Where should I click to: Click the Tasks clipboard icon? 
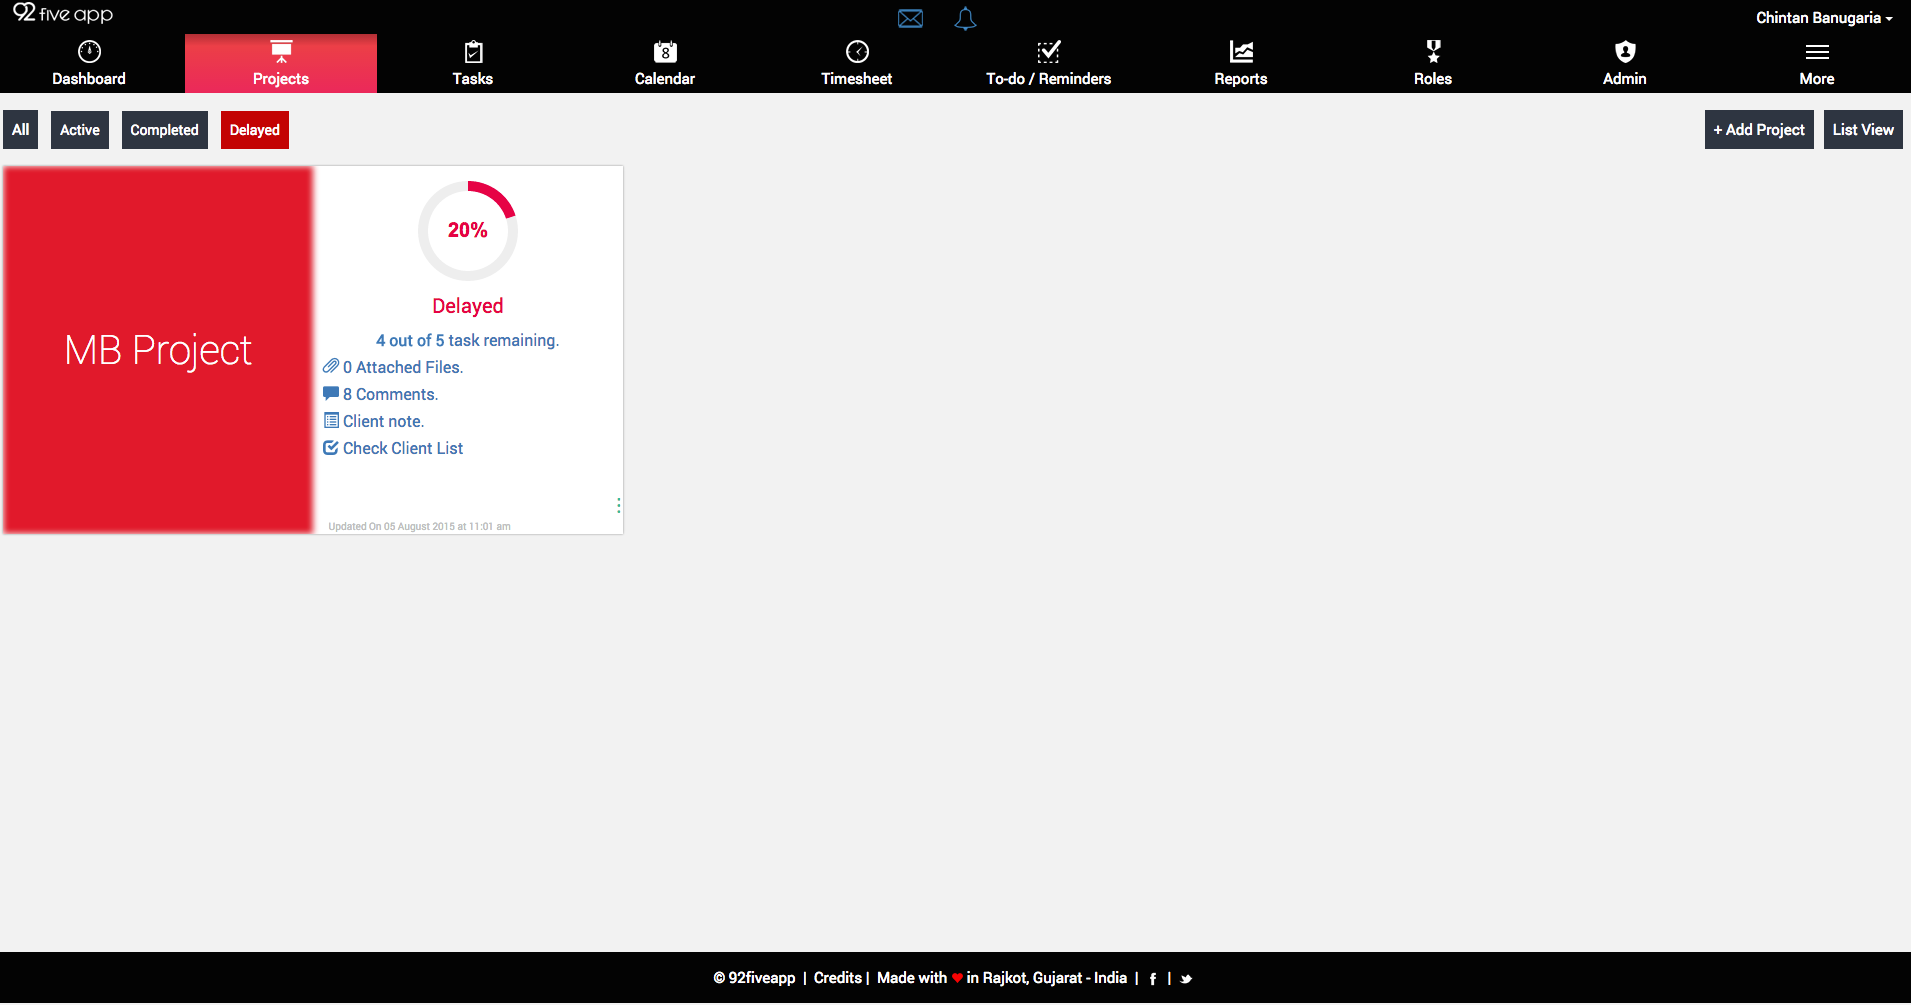(473, 51)
